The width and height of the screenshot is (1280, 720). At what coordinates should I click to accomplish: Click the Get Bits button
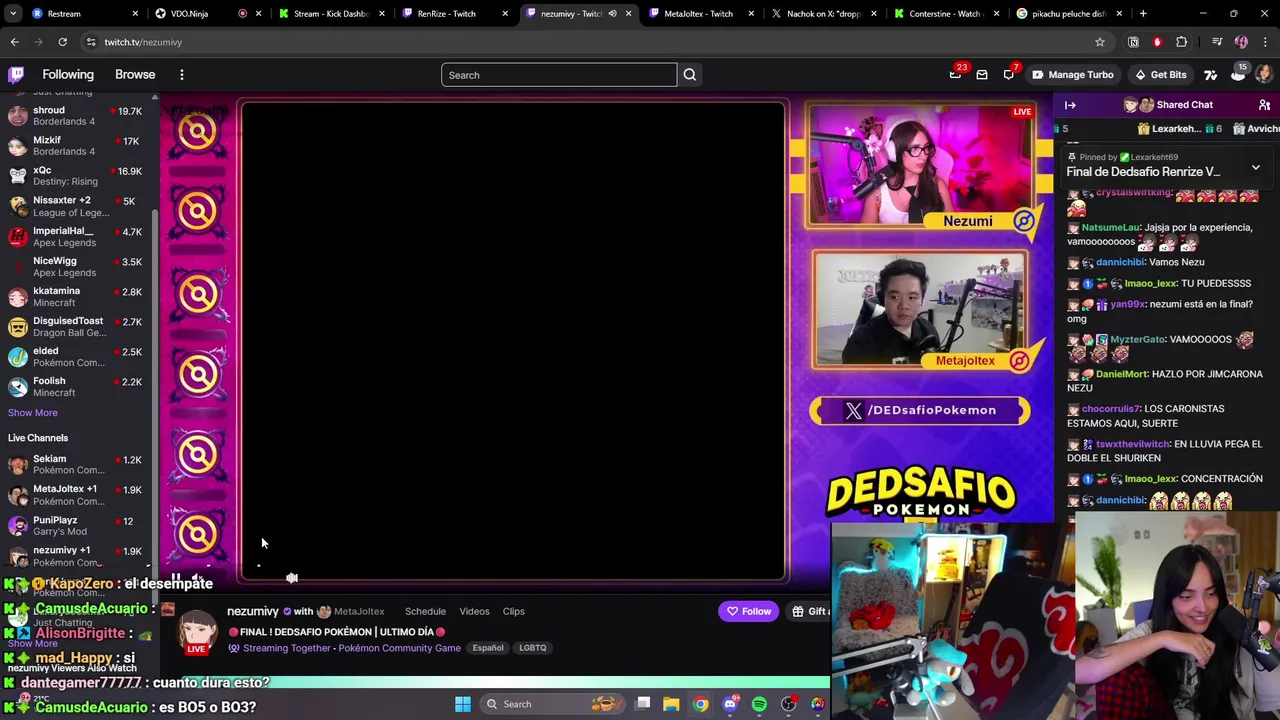pyautogui.click(x=1159, y=75)
